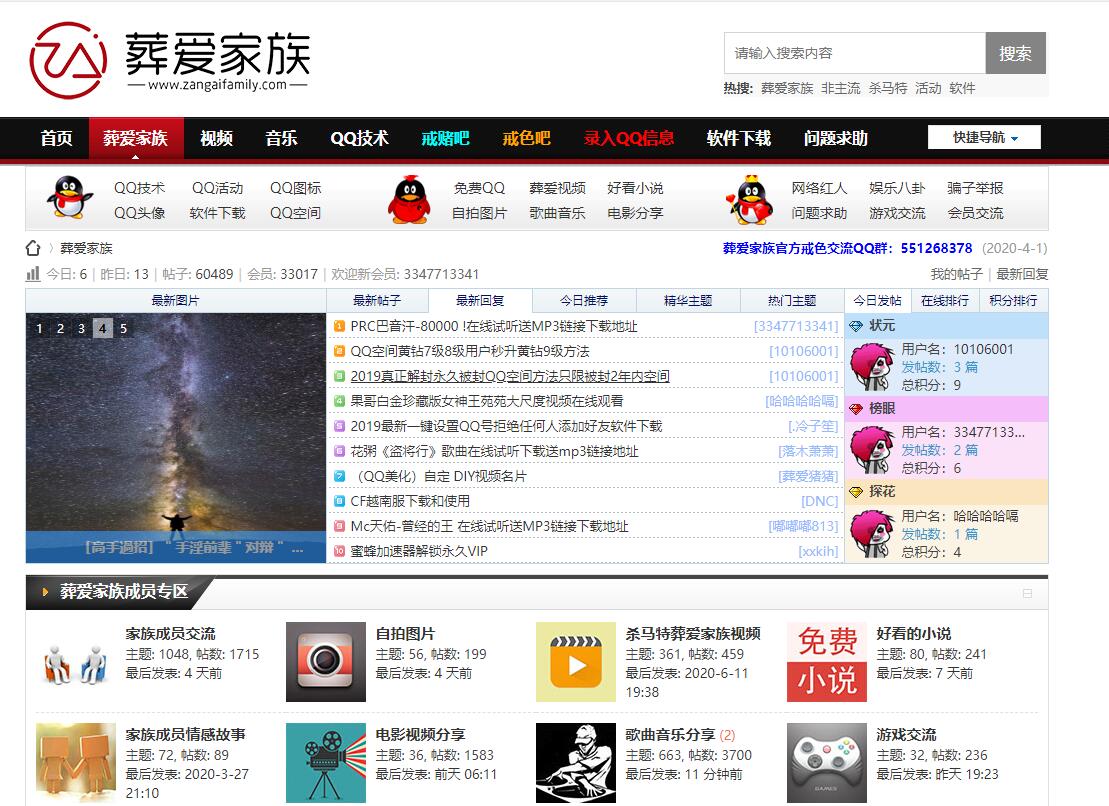Open the Milky Way slideshow image

pos(175,438)
